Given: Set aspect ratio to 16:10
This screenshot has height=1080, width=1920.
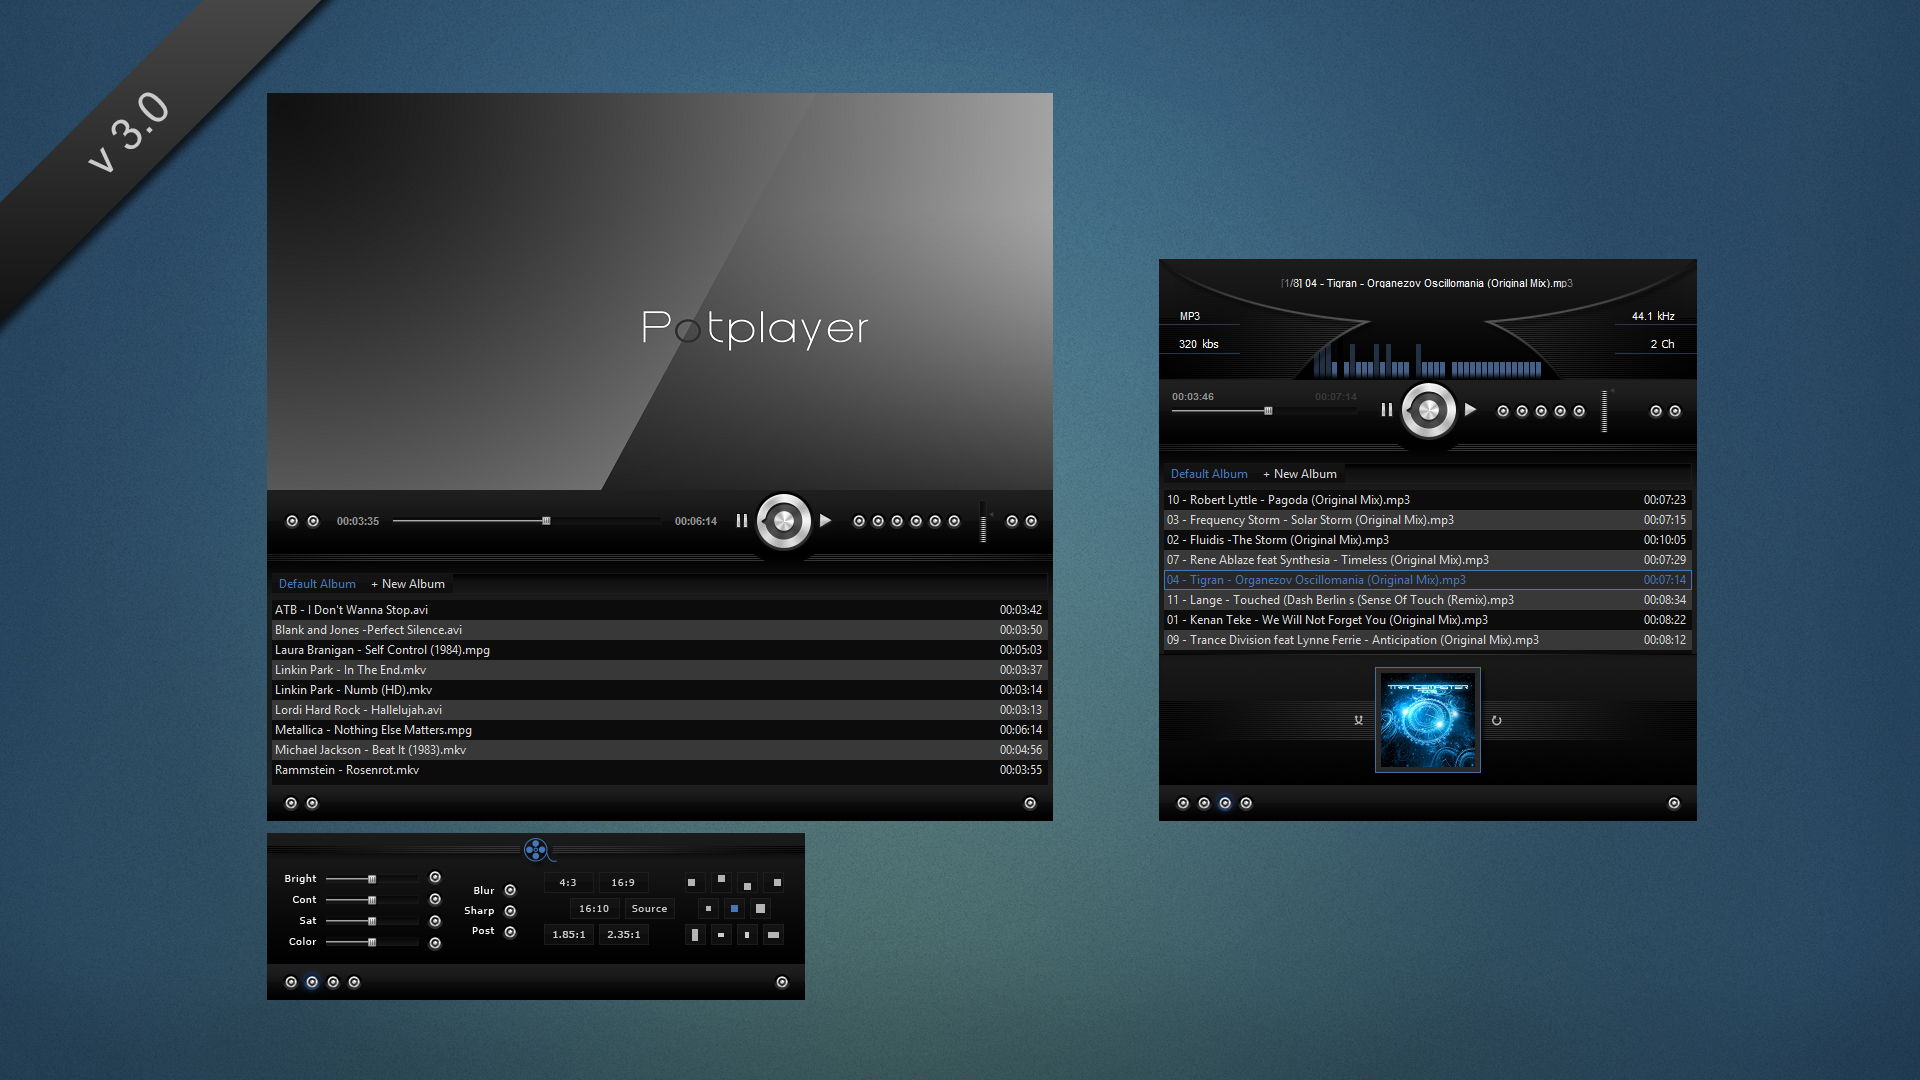Looking at the screenshot, I should click(x=594, y=909).
